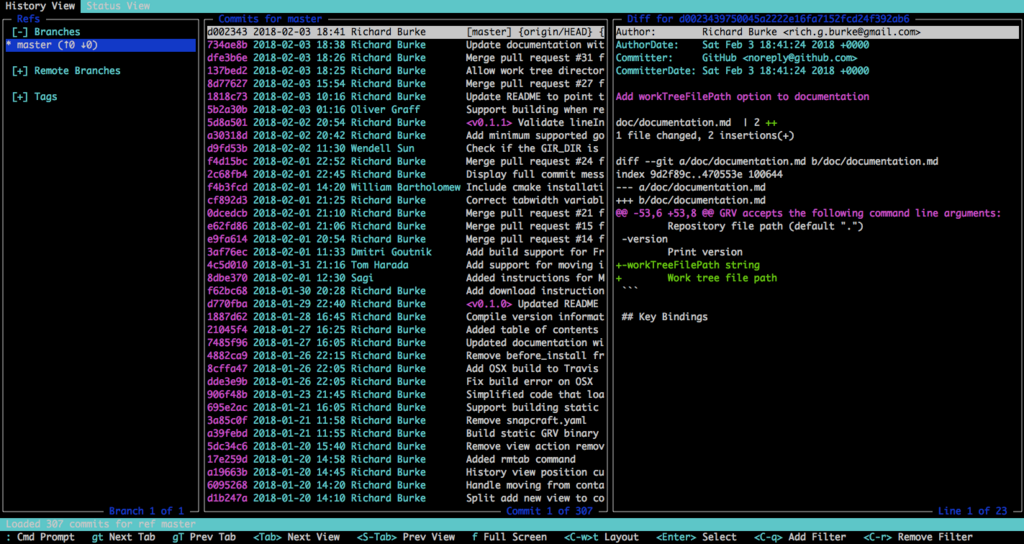Select commit 3a85c0f Remove snapcraft.yaml

[x=406, y=421]
